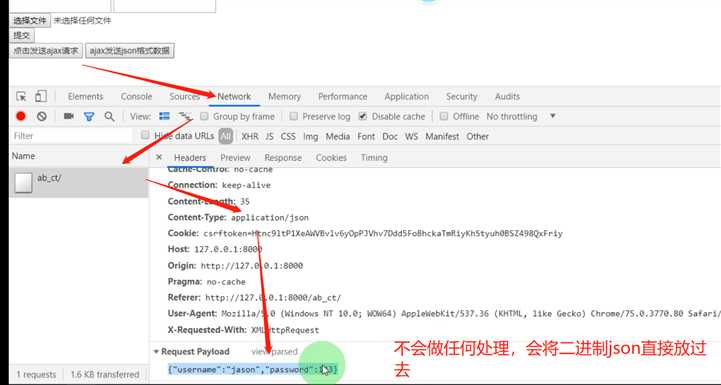Filter requests by WS
Viewport: 721px width, 385px height.
[412, 136]
